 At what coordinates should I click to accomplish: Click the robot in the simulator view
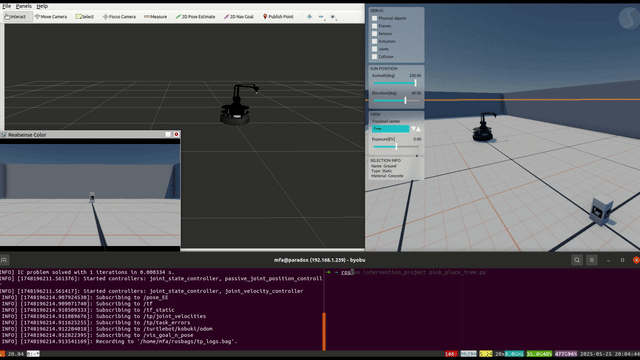coord(483,127)
